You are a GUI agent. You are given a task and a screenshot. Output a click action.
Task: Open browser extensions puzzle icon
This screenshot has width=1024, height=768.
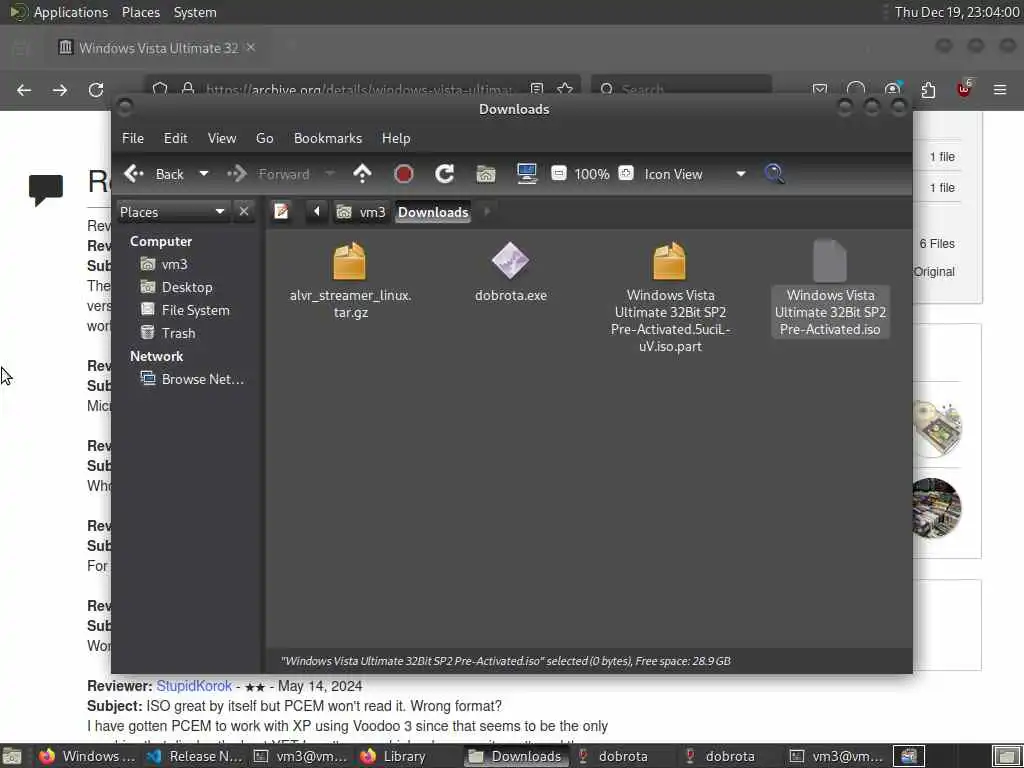click(x=928, y=89)
